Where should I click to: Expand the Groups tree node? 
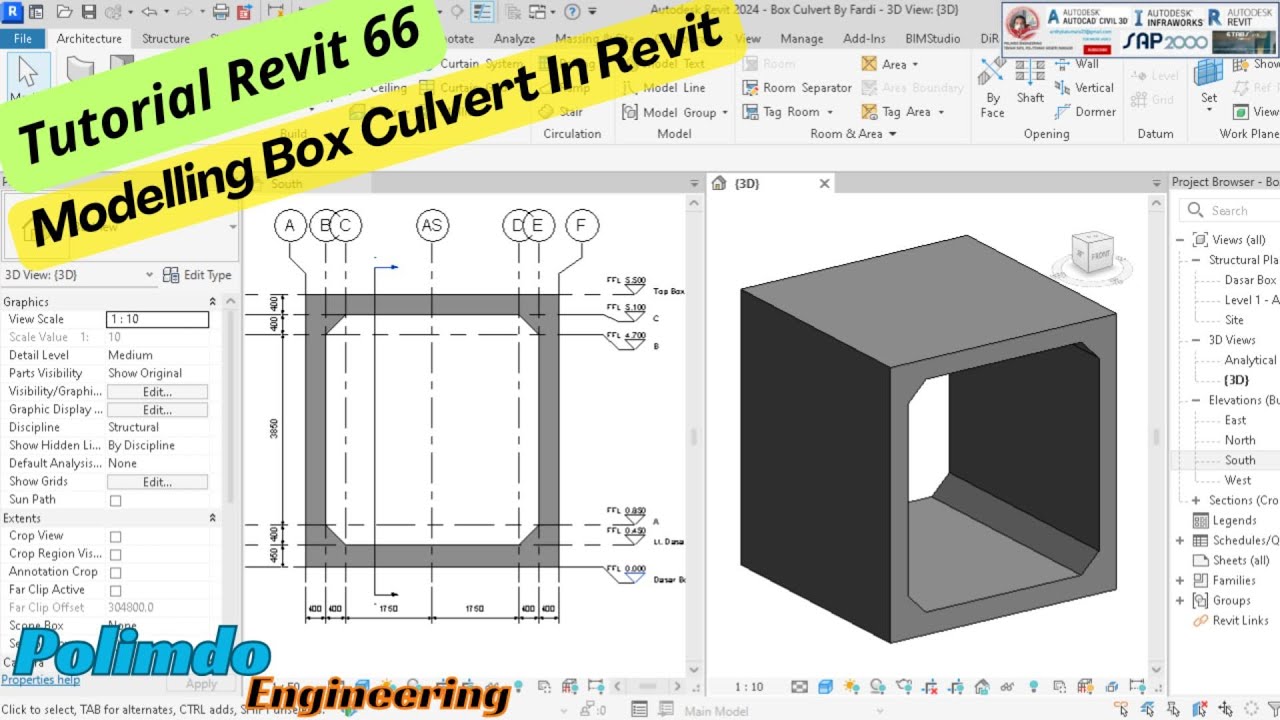[x=1180, y=600]
